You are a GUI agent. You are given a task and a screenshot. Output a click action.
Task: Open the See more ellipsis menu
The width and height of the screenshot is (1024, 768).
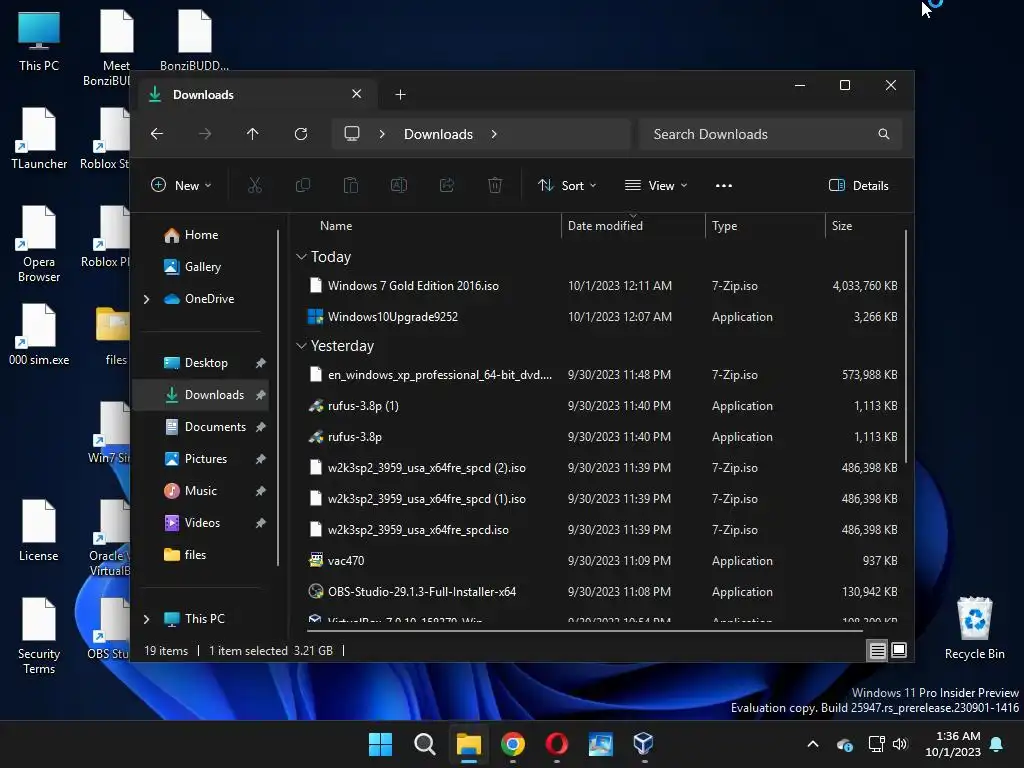pos(724,185)
